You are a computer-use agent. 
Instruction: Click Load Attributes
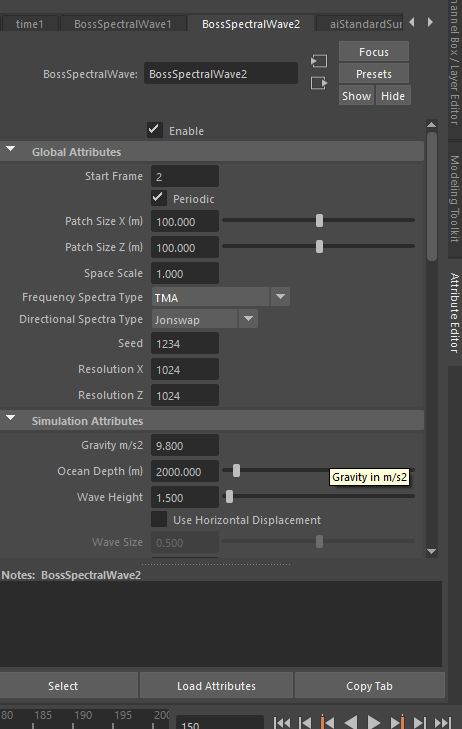216,685
